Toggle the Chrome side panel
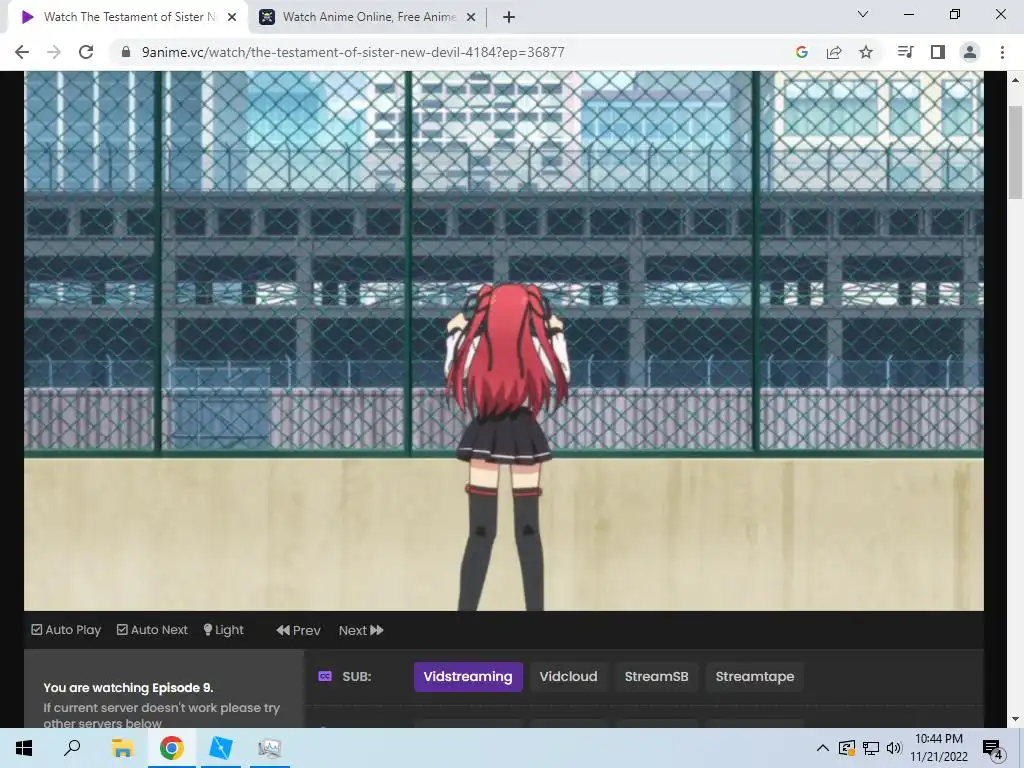1024x768 pixels. [x=938, y=52]
